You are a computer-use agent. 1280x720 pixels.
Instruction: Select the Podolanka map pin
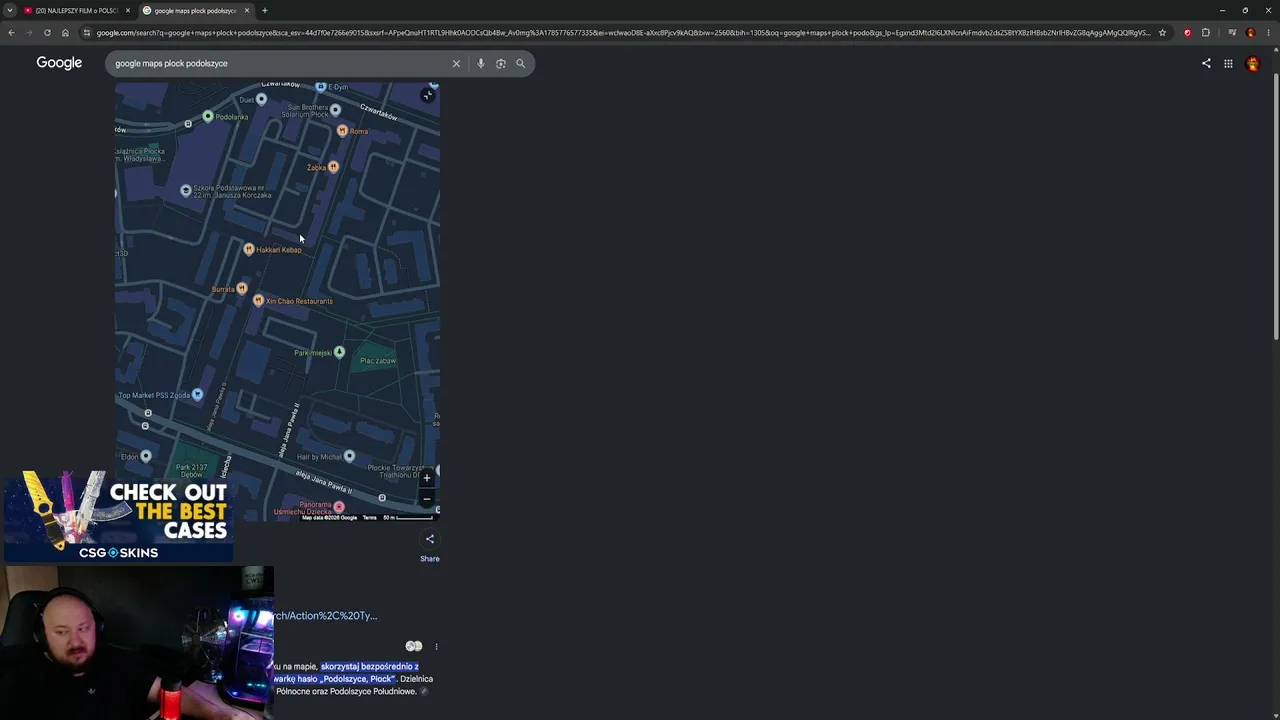click(208, 116)
